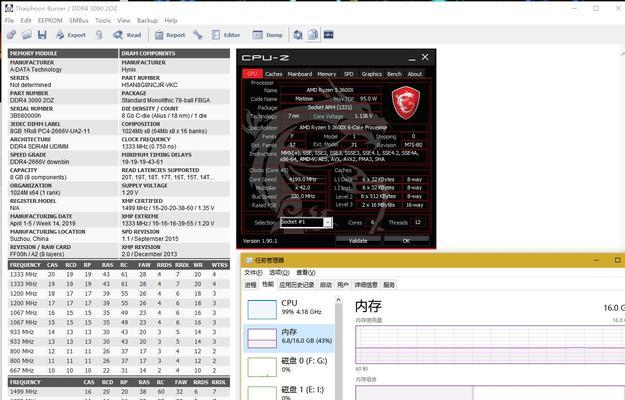This screenshot has height=400, width=625.
Task: Select the 磁盘 0 (F: G:) item
Action: pyautogui.click(x=289, y=365)
